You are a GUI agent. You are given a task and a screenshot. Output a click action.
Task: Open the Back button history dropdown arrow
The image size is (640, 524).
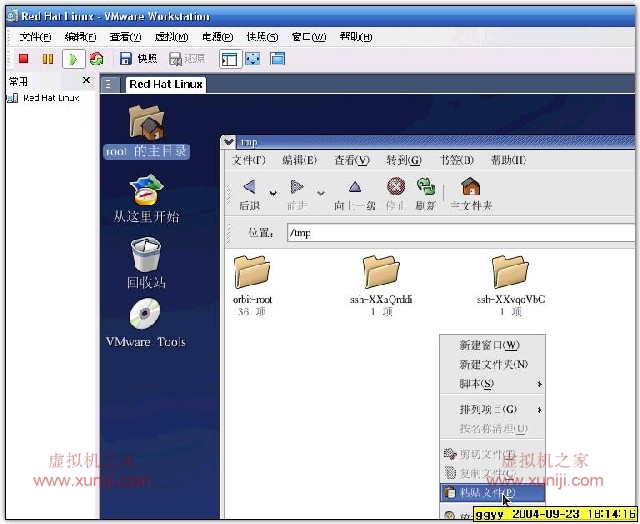pos(273,192)
